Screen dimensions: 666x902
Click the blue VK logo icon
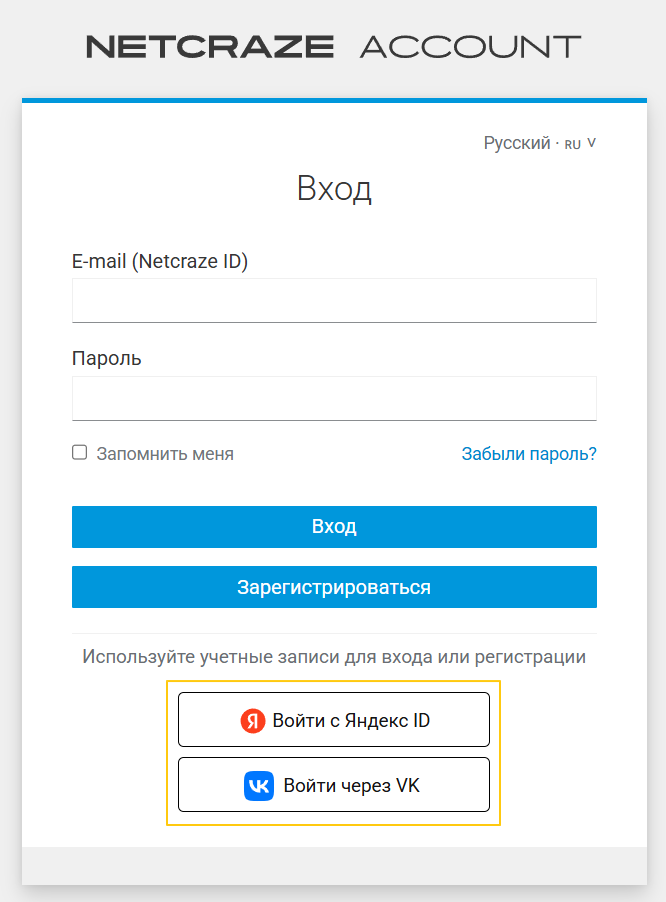[258, 785]
